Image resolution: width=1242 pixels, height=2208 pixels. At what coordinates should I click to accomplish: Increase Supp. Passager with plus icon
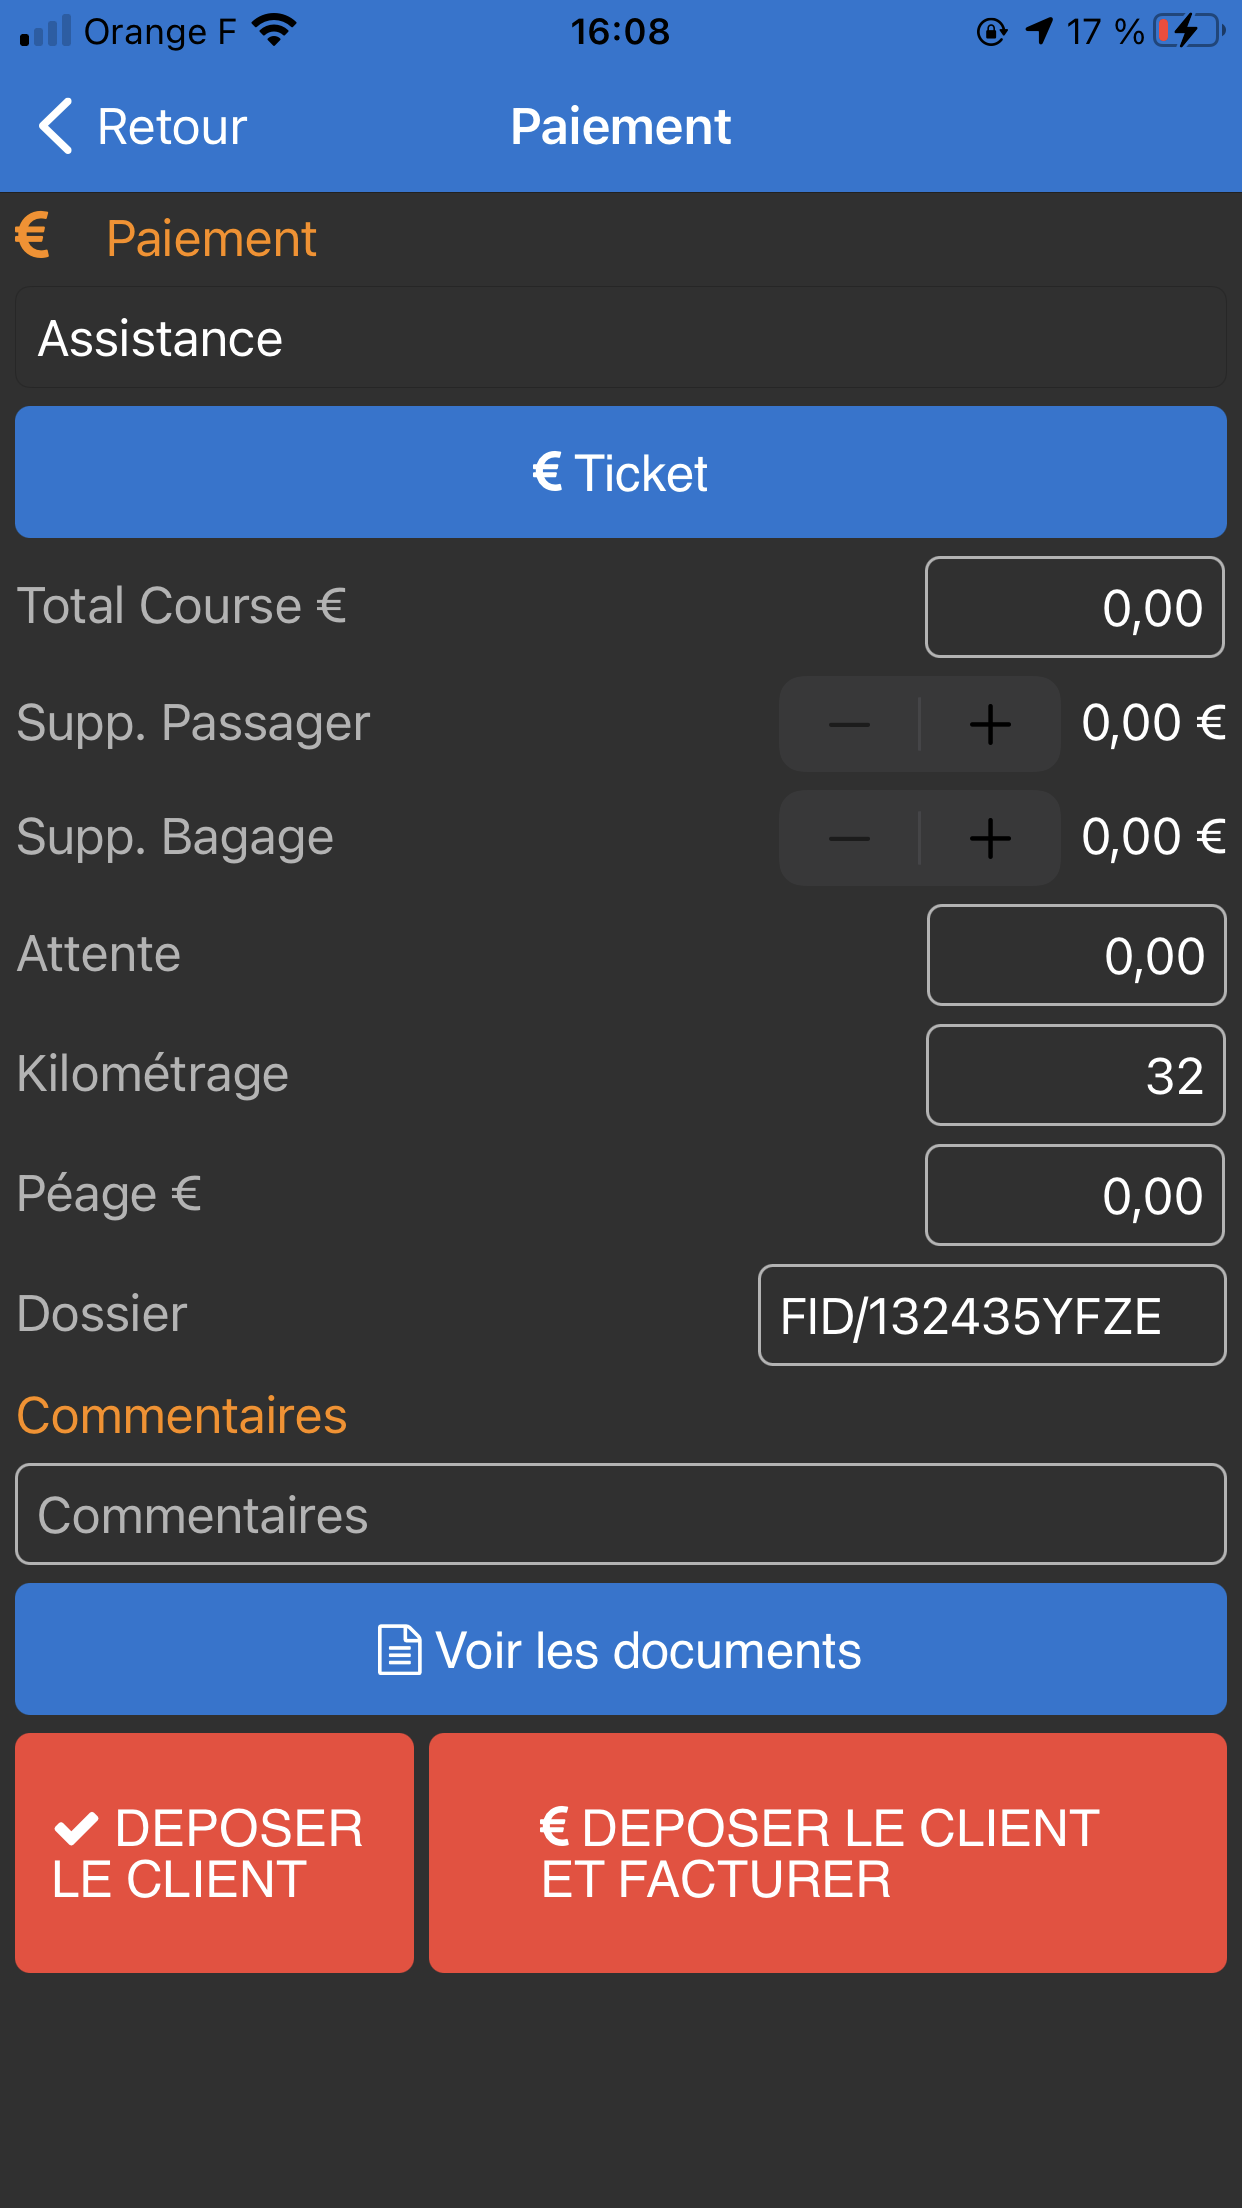point(990,724)
